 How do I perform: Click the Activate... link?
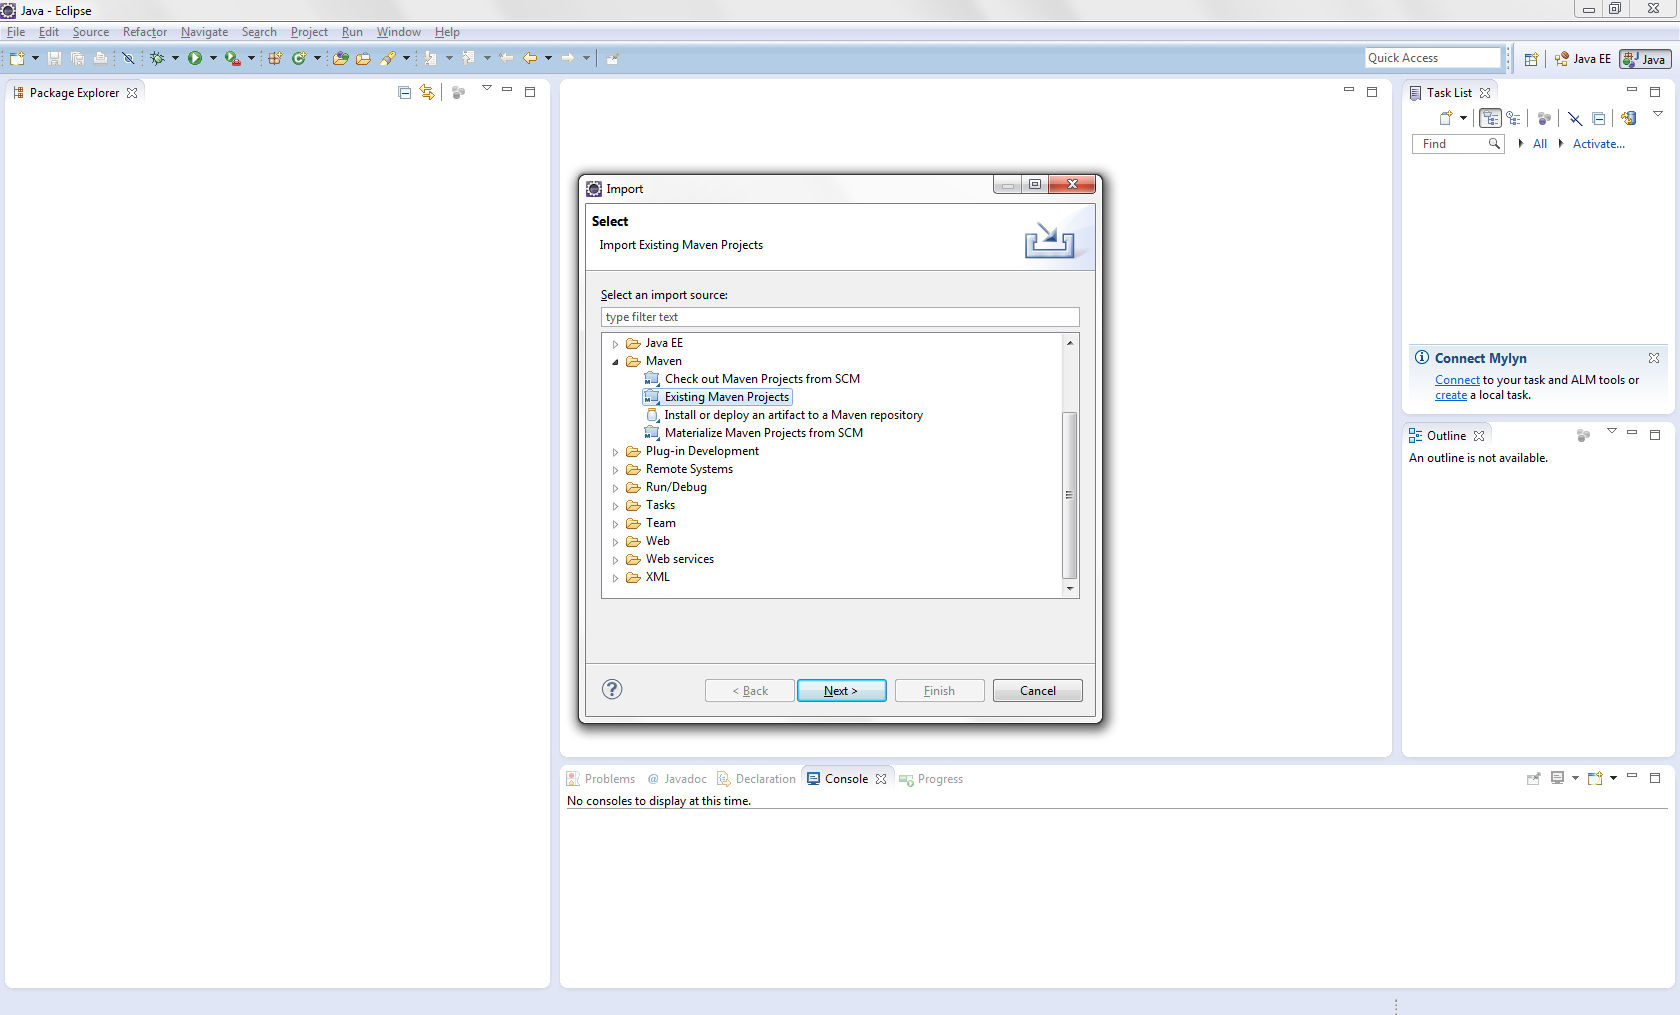pos(1599,144)
